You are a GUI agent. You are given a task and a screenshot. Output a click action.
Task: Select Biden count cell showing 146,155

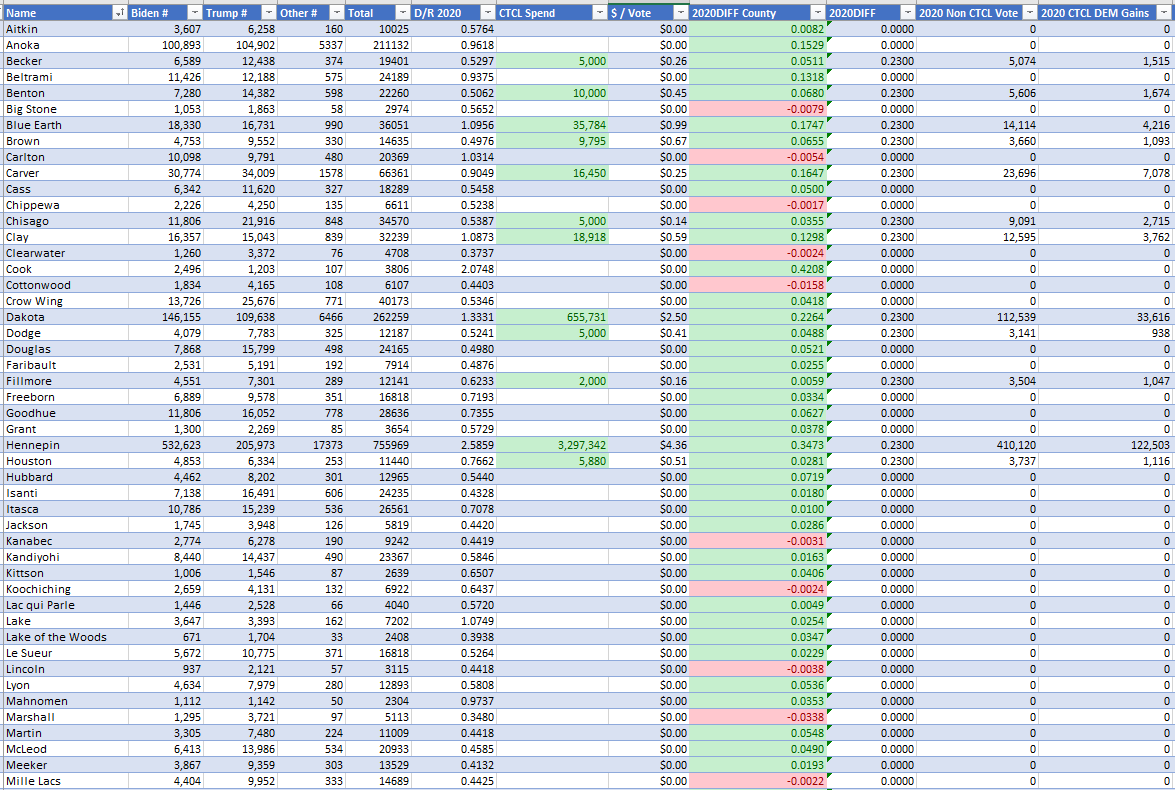(165, 317)
